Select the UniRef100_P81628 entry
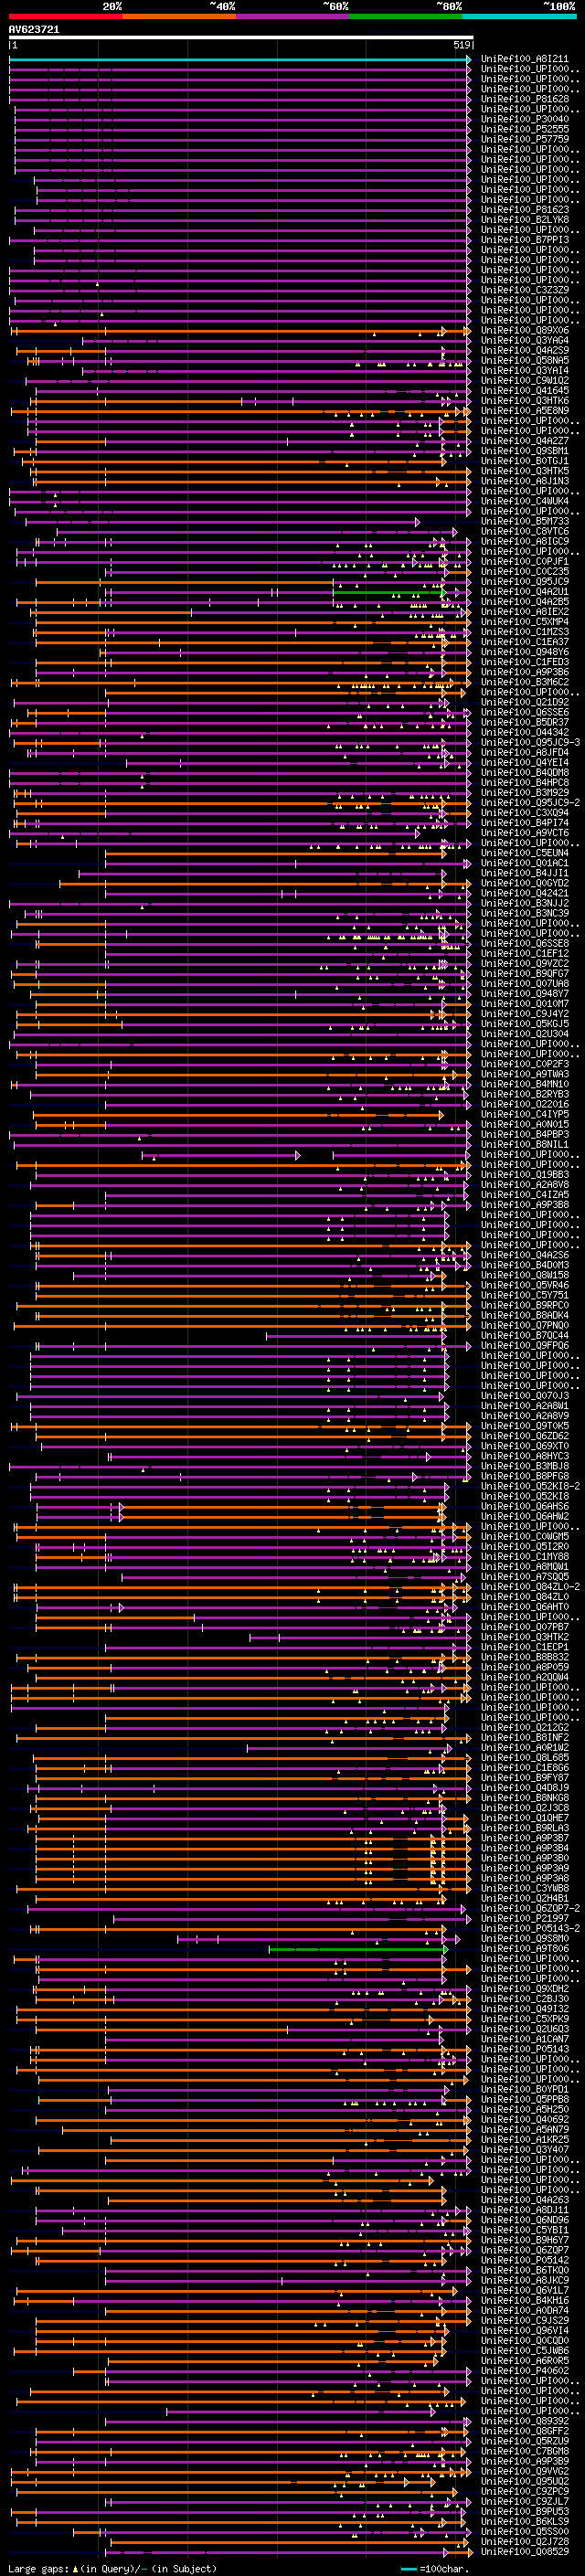This screenshot has height=2576, width=585. (525, 99)
